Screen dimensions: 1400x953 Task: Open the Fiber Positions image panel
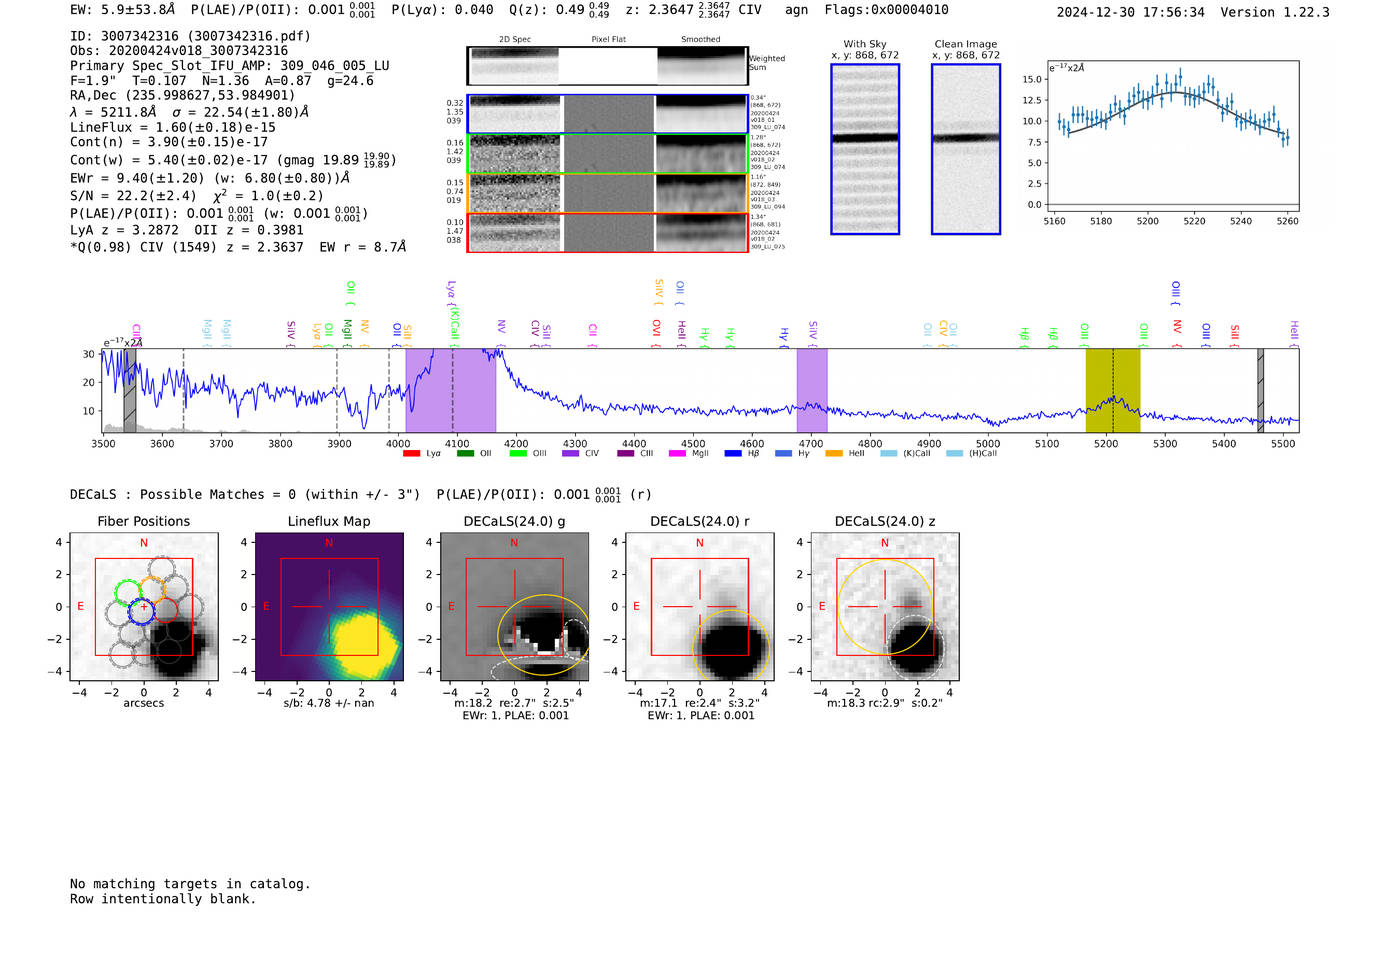144,606
